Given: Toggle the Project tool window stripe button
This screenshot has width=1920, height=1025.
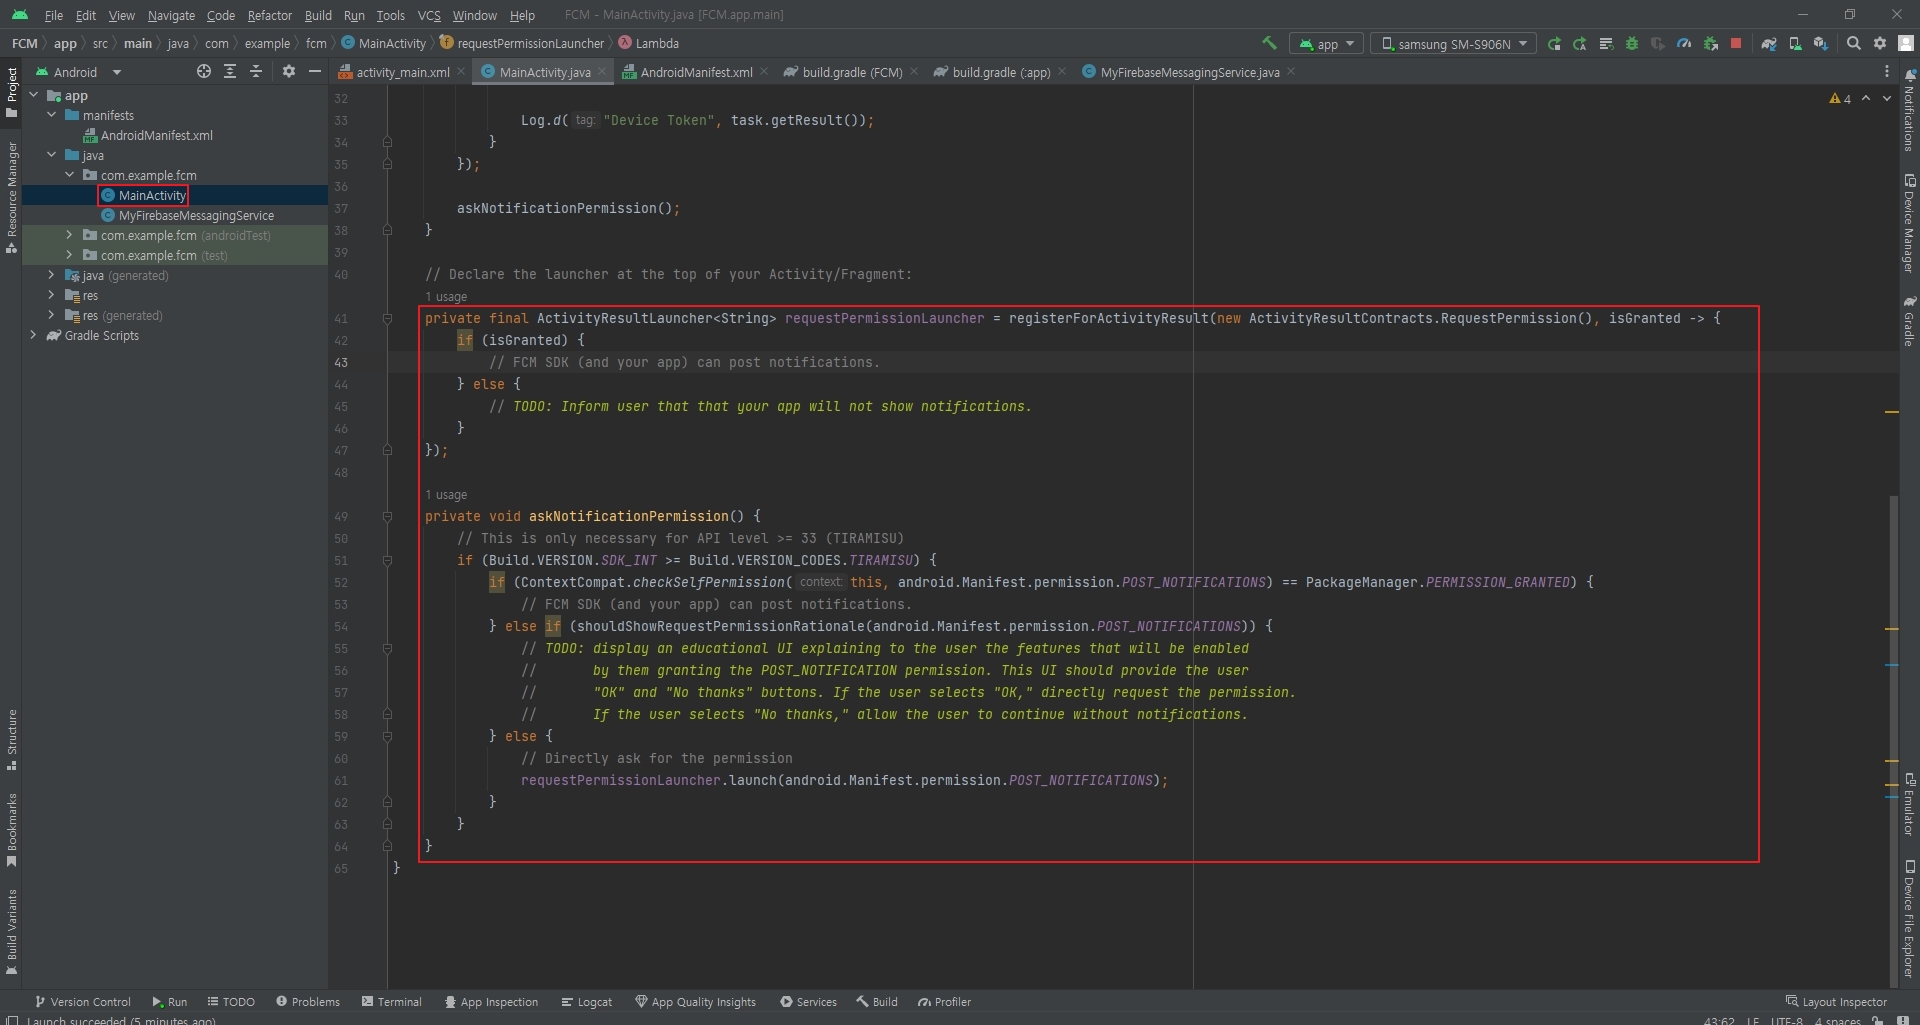Looking at the screenshot, I should pyautogui.click(x=12, y=92).
